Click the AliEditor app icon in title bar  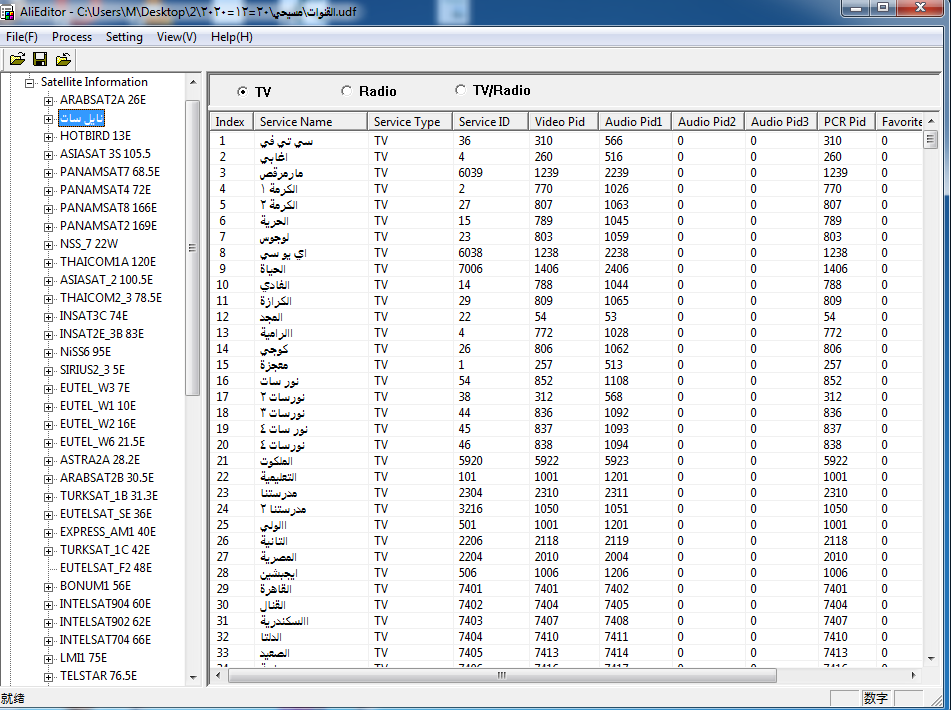point(7,11)
